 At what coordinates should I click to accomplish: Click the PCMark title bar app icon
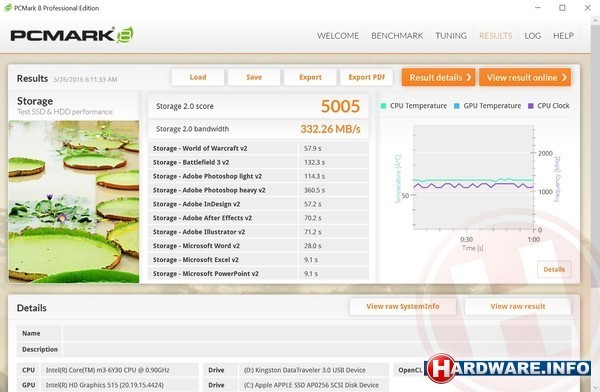[8, 8]
